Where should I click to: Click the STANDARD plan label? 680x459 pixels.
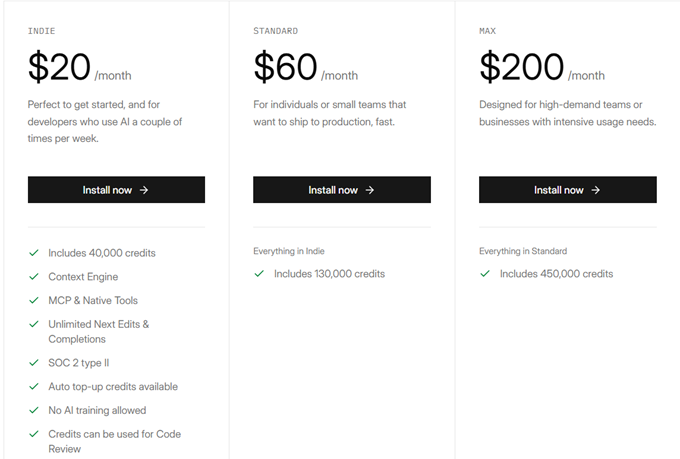[x=276, y=31]
